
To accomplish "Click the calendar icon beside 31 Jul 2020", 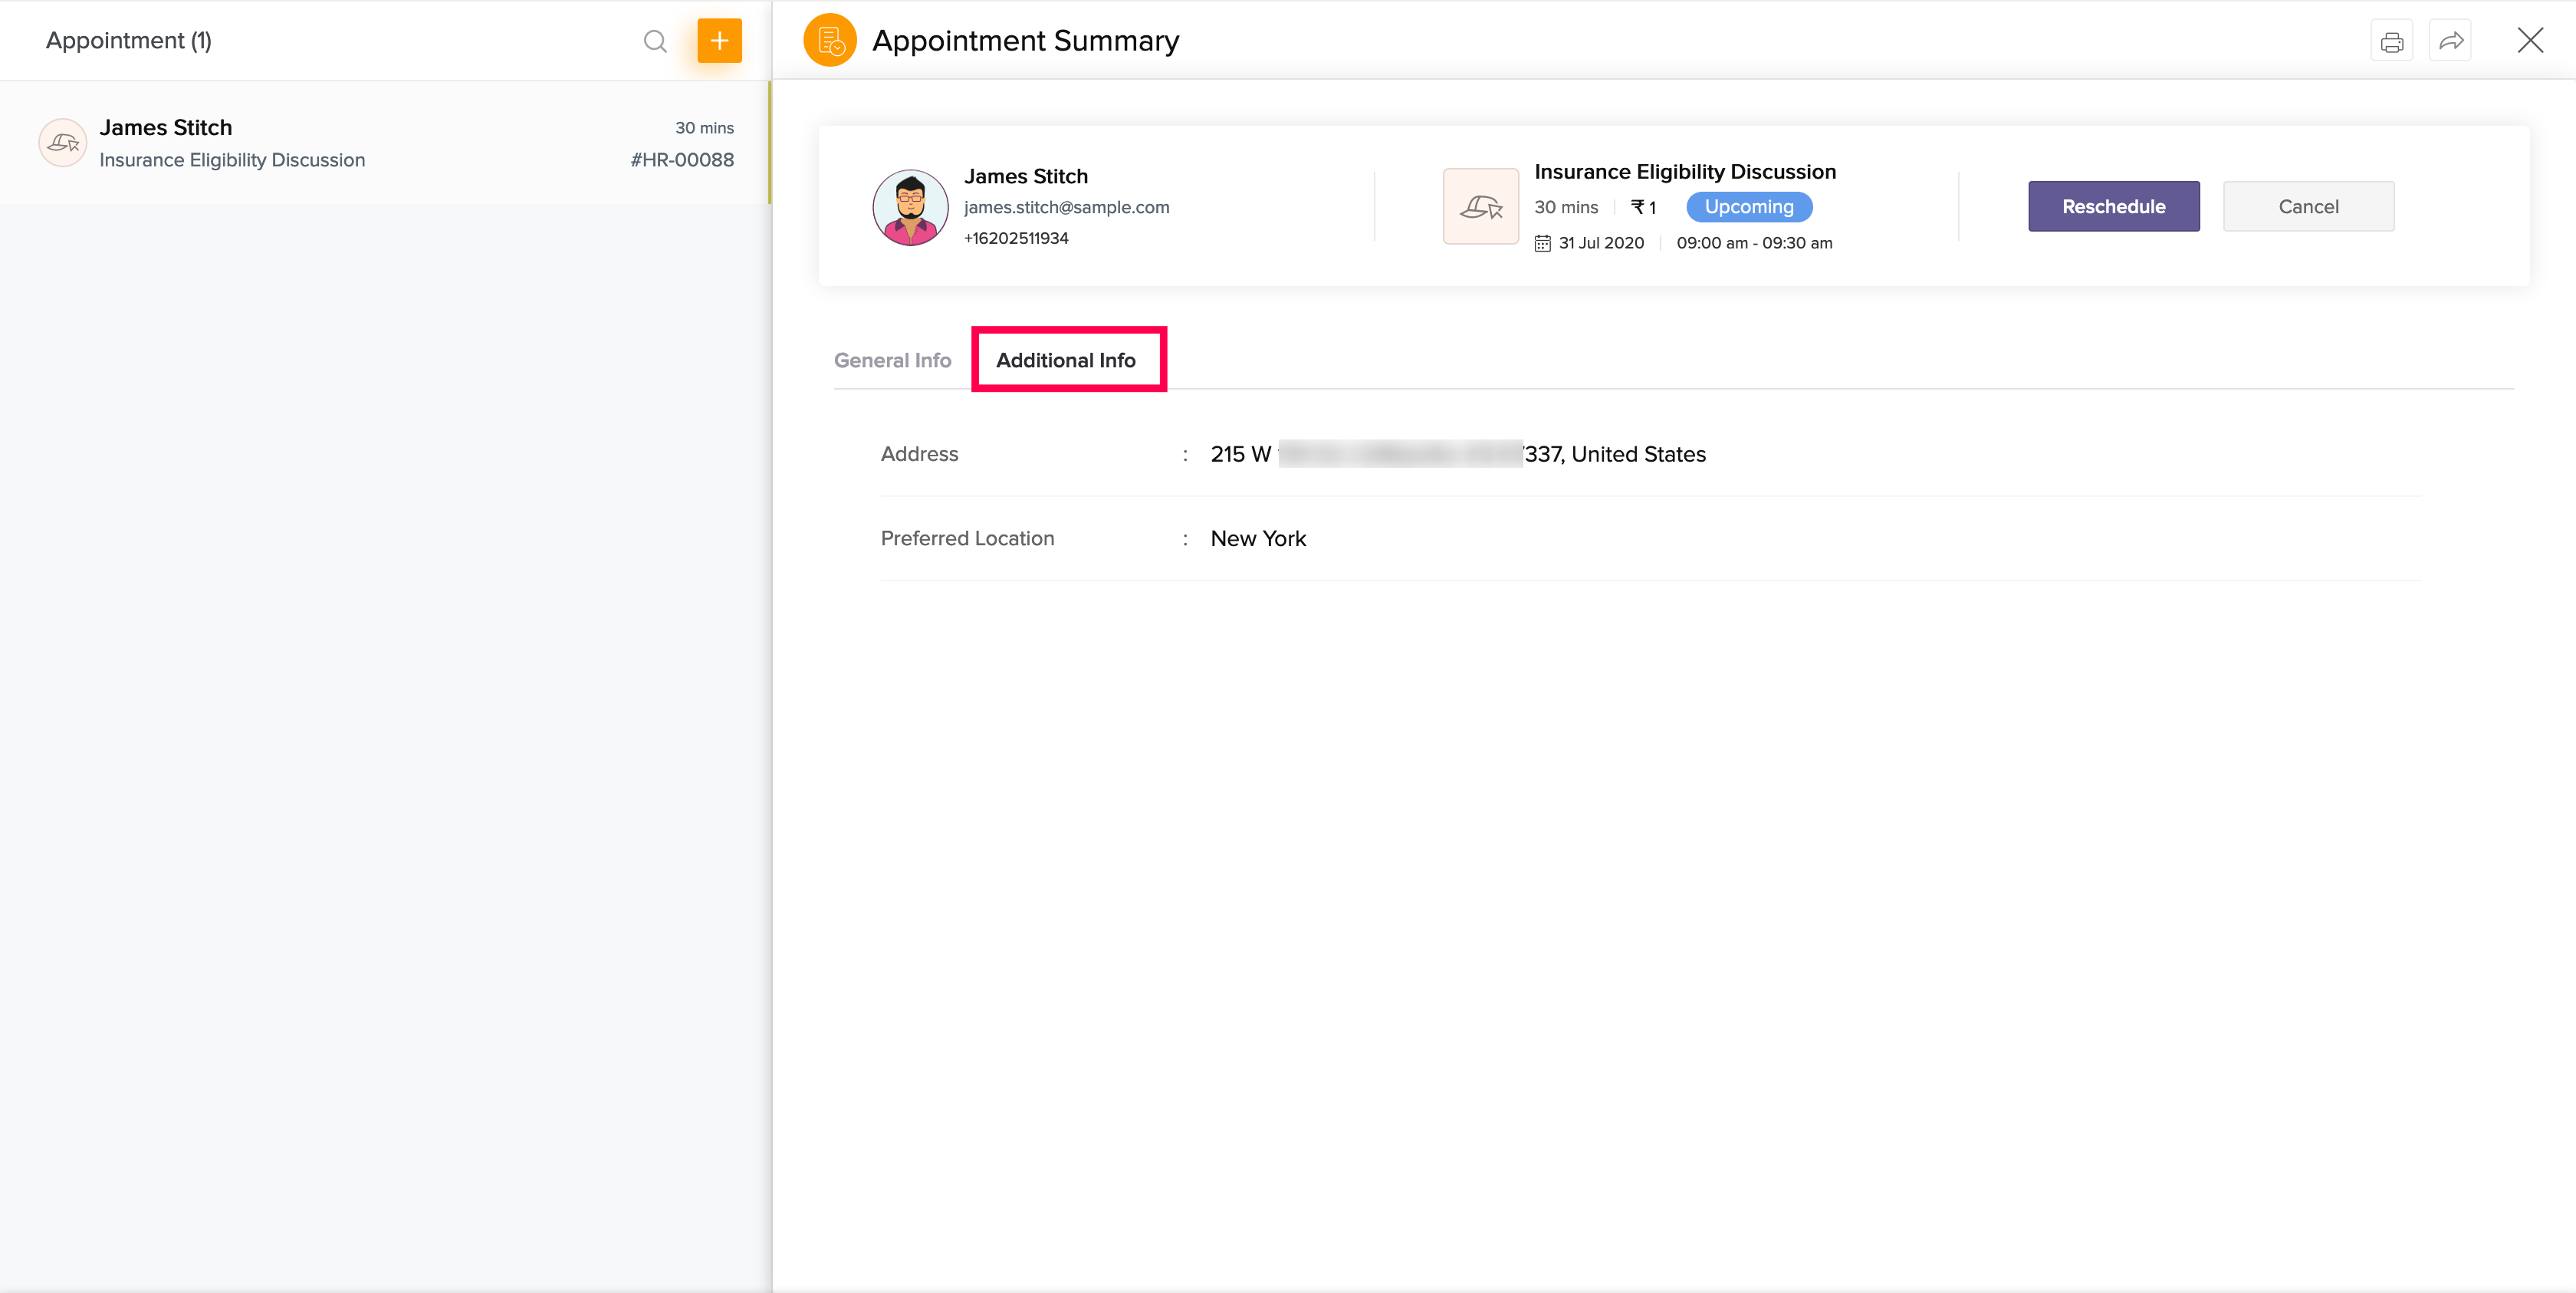I will [1542, 243].
